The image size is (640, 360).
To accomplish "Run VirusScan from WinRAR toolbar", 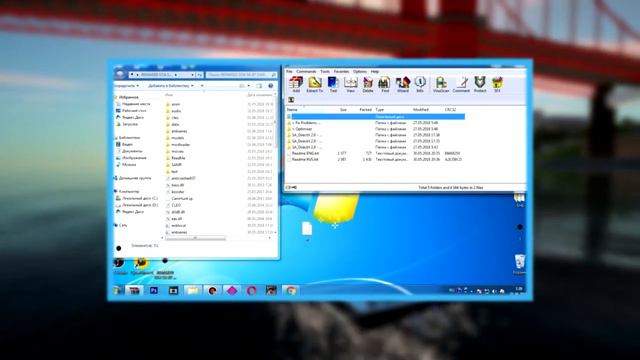I will click(x=441, y=84).
